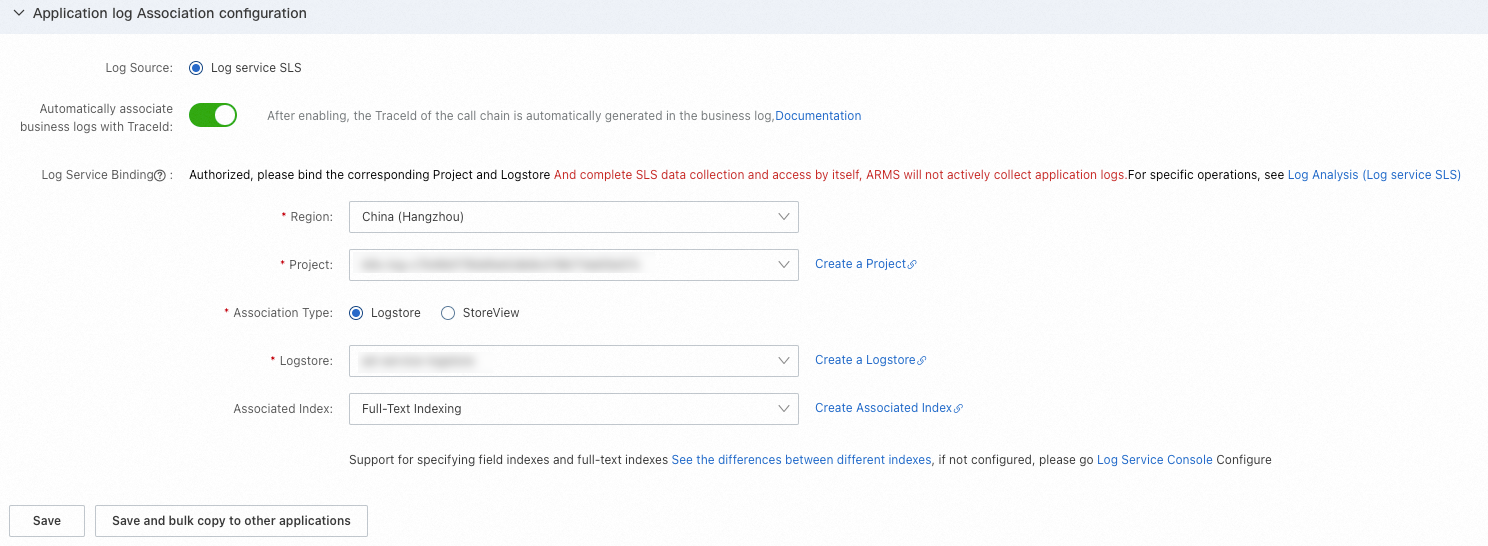Toggle automatic TraceId association switch
The height and width of the screenshot is (546, 1488).
click(x=213, y=115)
